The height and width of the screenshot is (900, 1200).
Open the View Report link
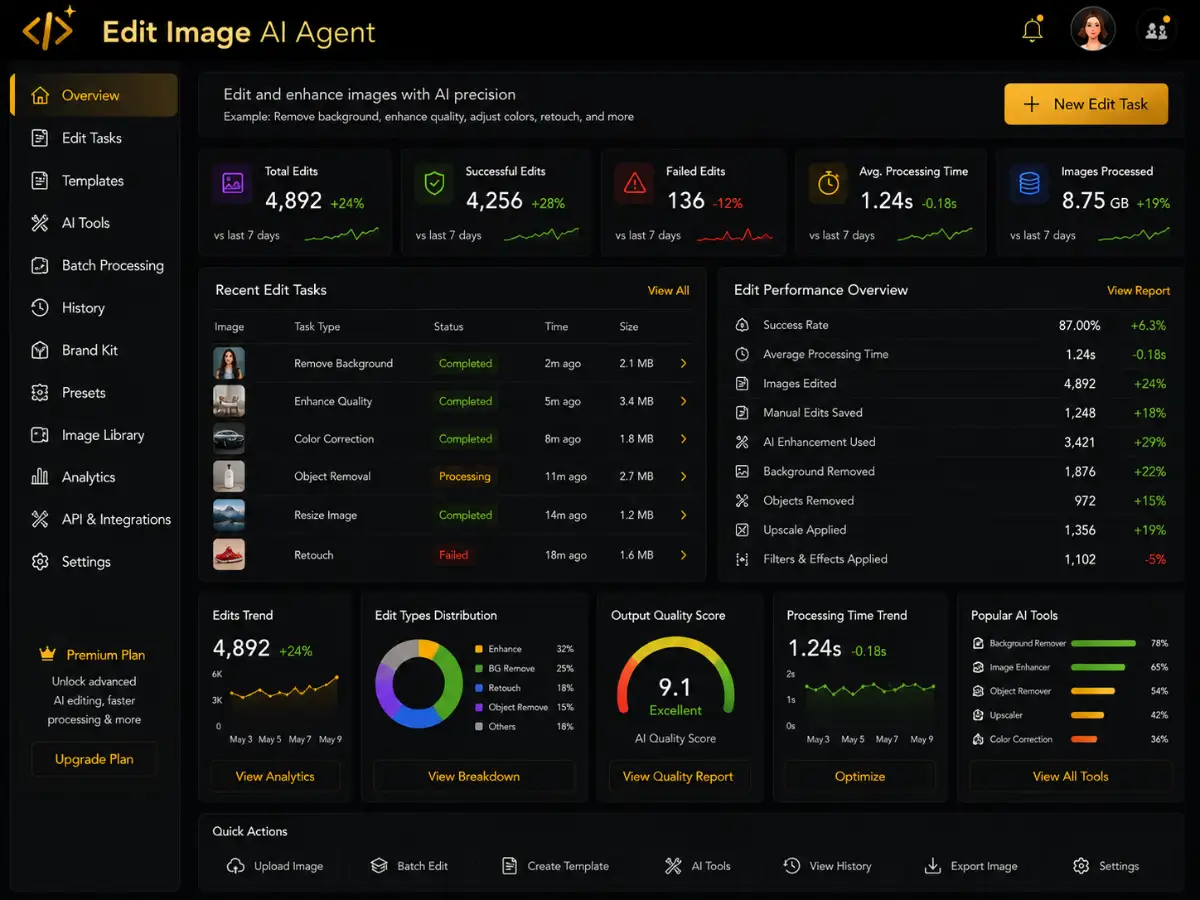1138,291
